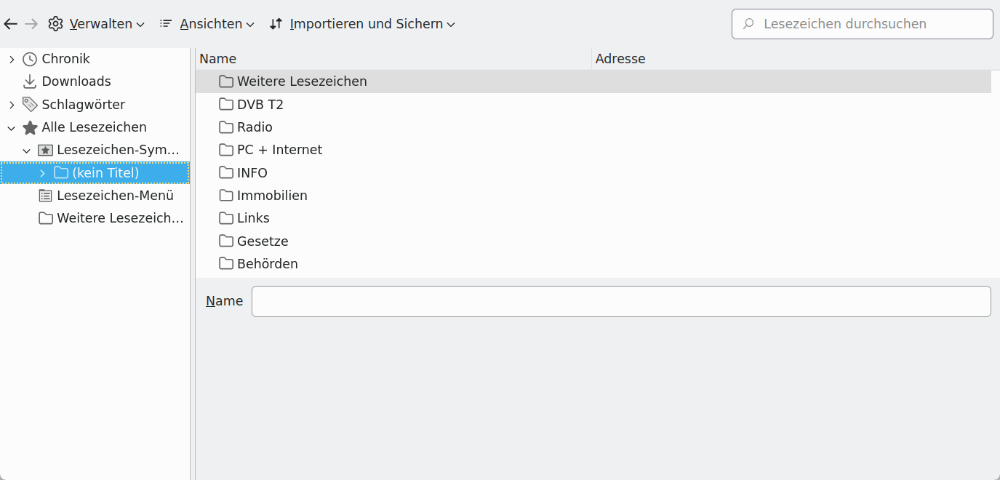Click the Downloads arrow icon in sidebar

tap(30, 82)
